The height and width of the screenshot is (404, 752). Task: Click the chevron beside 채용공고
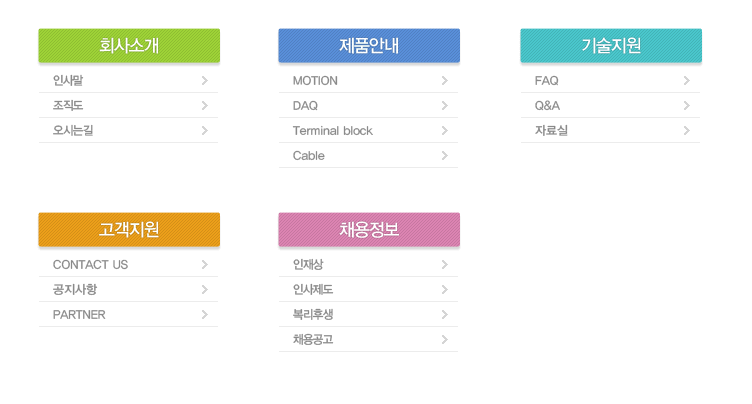445,340
